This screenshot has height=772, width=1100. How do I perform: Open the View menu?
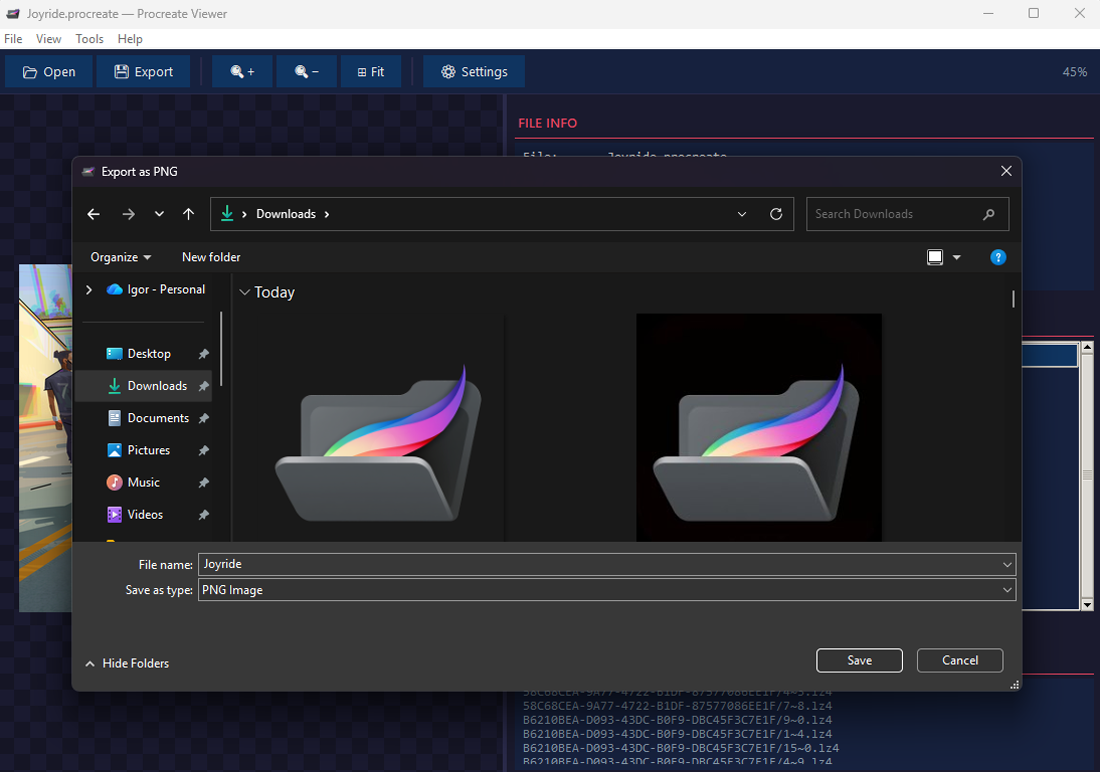click(48, 39)
